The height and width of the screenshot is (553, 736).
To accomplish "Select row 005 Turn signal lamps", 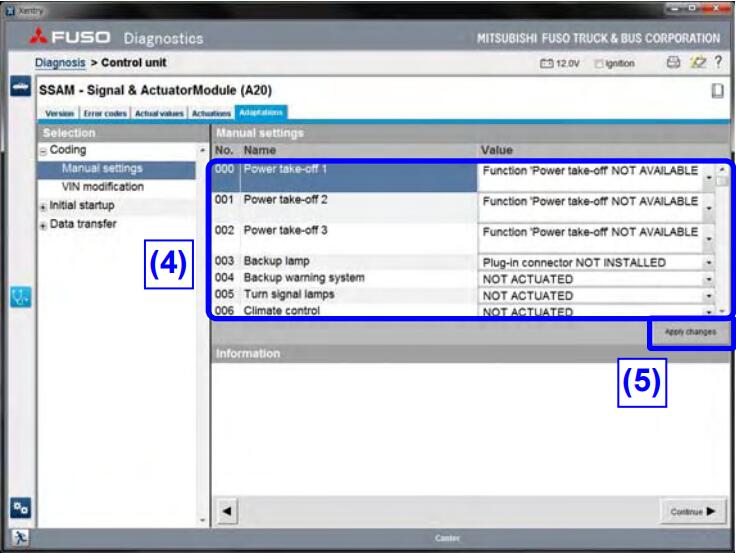I will click(x=344, y=294).
